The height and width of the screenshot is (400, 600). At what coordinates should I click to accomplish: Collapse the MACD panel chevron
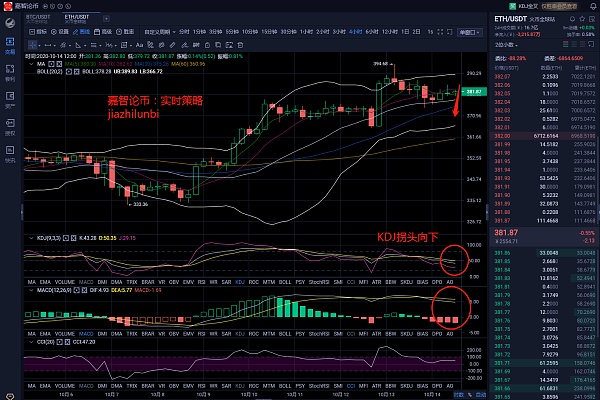31,291
